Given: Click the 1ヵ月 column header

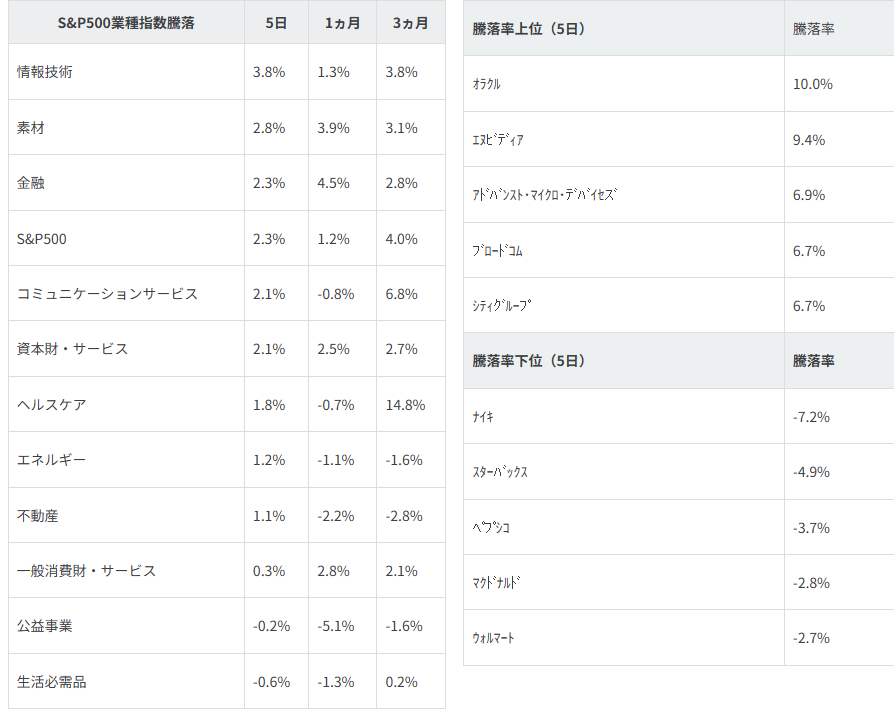Looking at the screenshot, I should [x=342, y=23].
